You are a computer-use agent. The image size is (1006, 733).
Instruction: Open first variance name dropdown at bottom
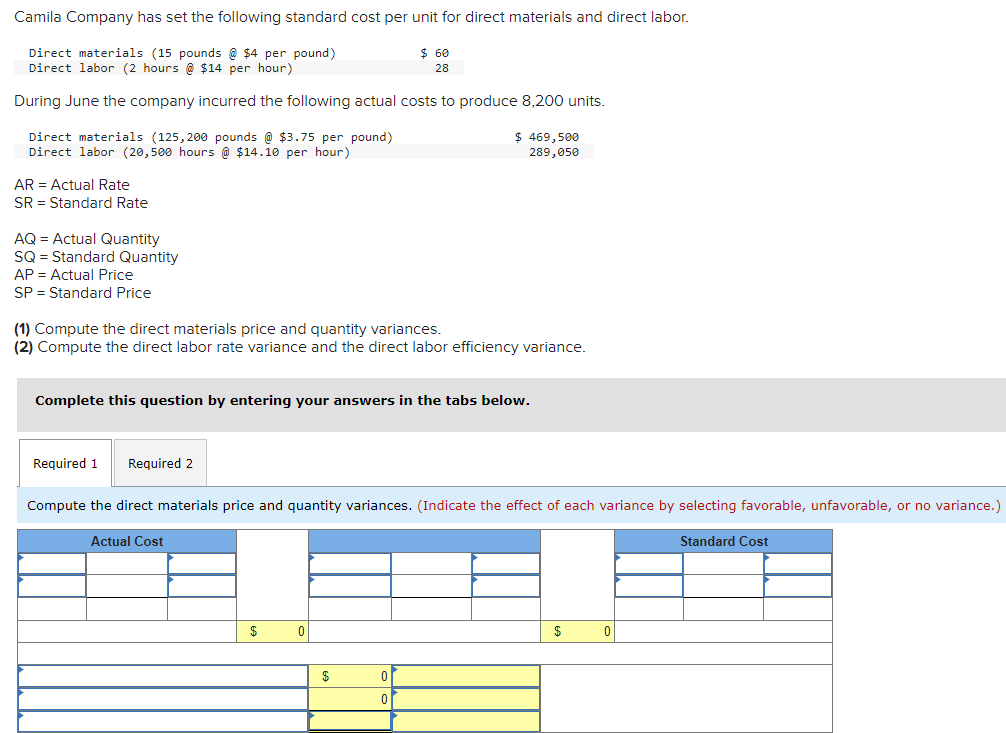(163, 676)
